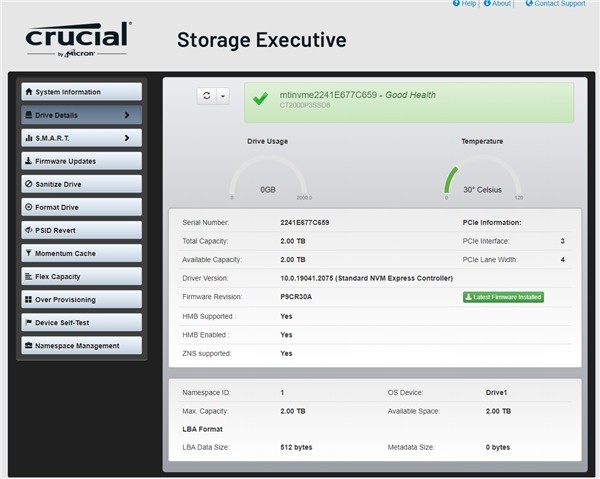Image resolution: width=600 pixels, height=479 pixels.
Task: Open the Device Self-Test button
Action: (x=82, y=323)
